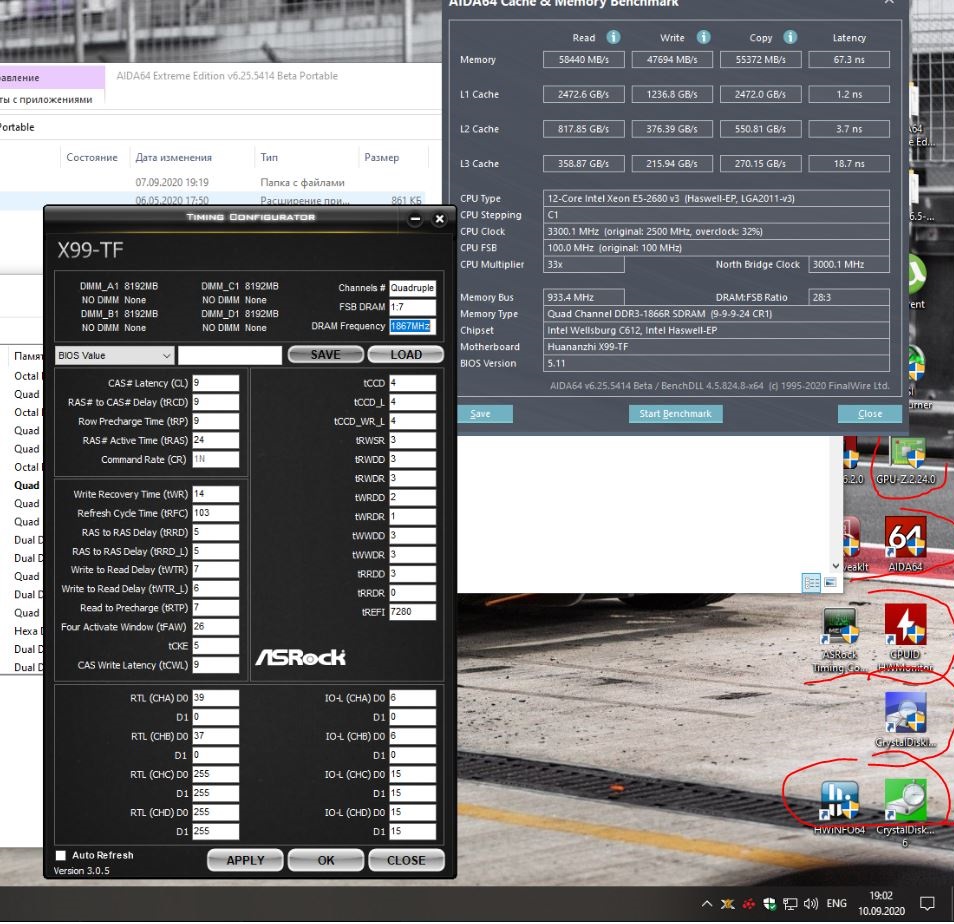Click the Memory Latency value 67.3 ns
The image size is (954, 924).
pyautogui.click(x=849, y=60)
